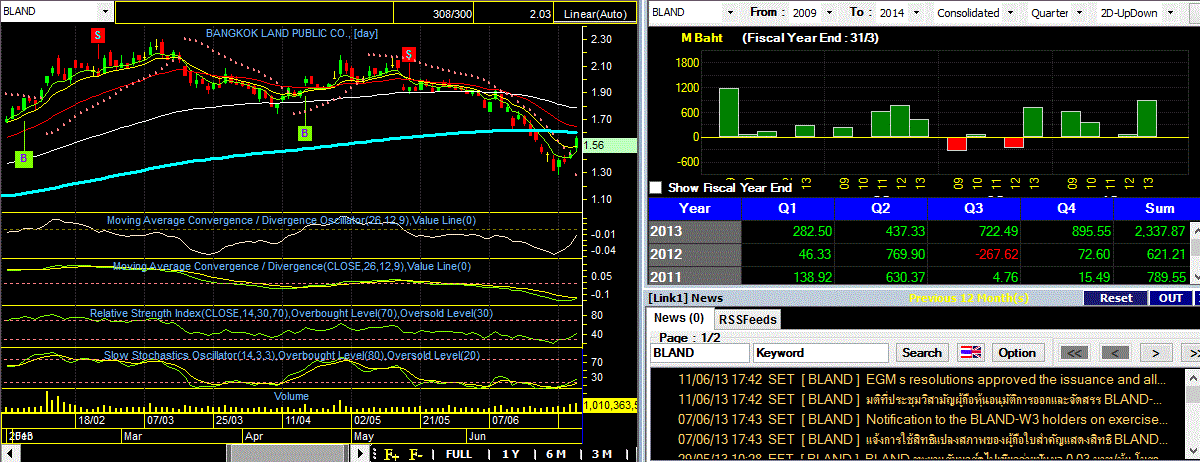This screenshot has height=462, width=1200.
Task: Click the green B buy marker in February
Action: (x=24, y=158)
